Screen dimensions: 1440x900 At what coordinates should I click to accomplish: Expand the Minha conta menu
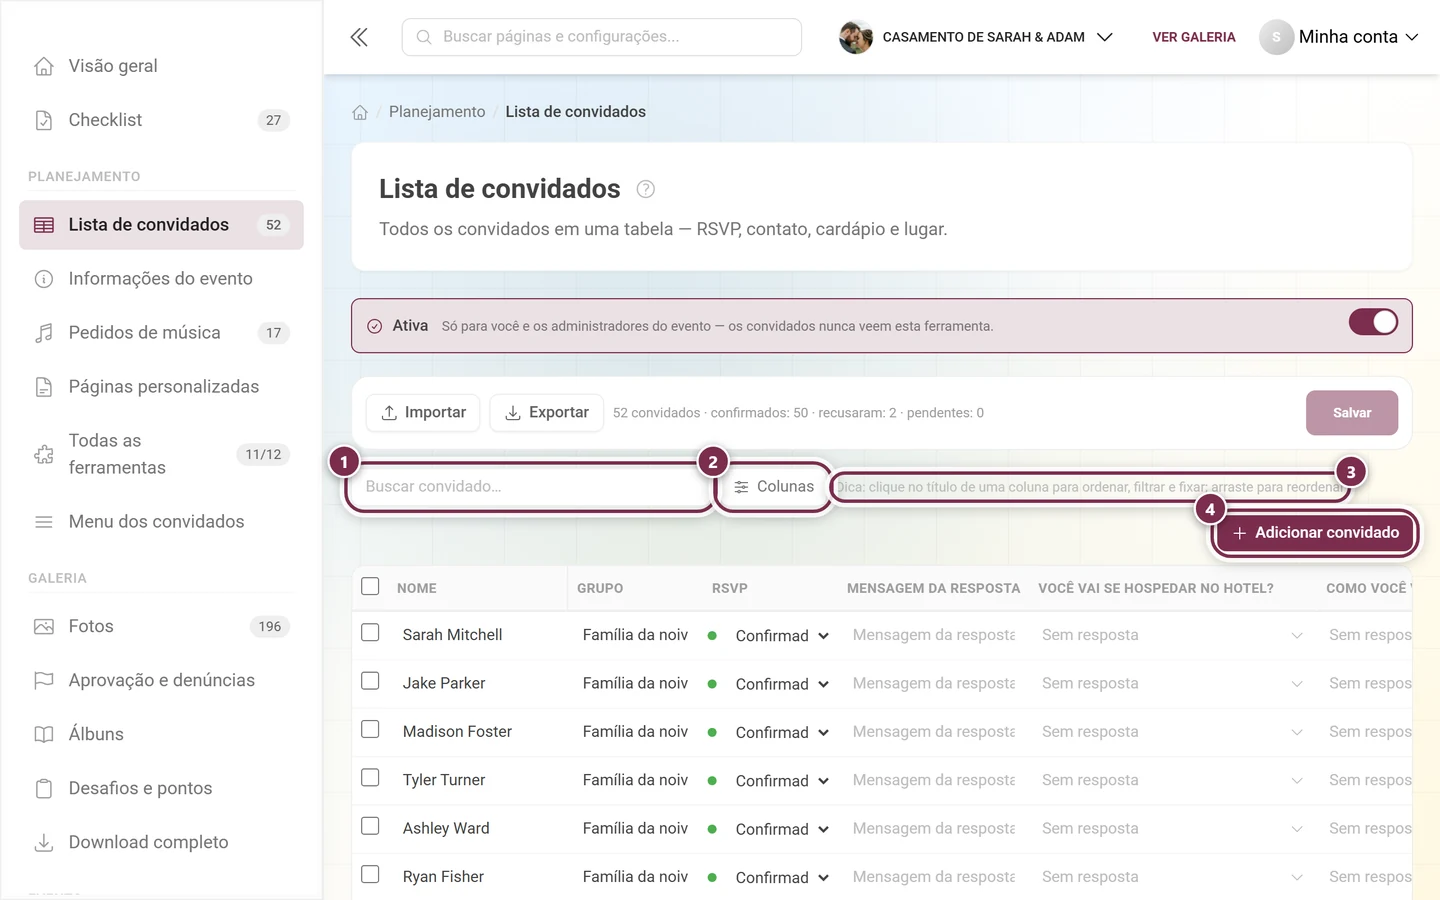point(1339,37)
